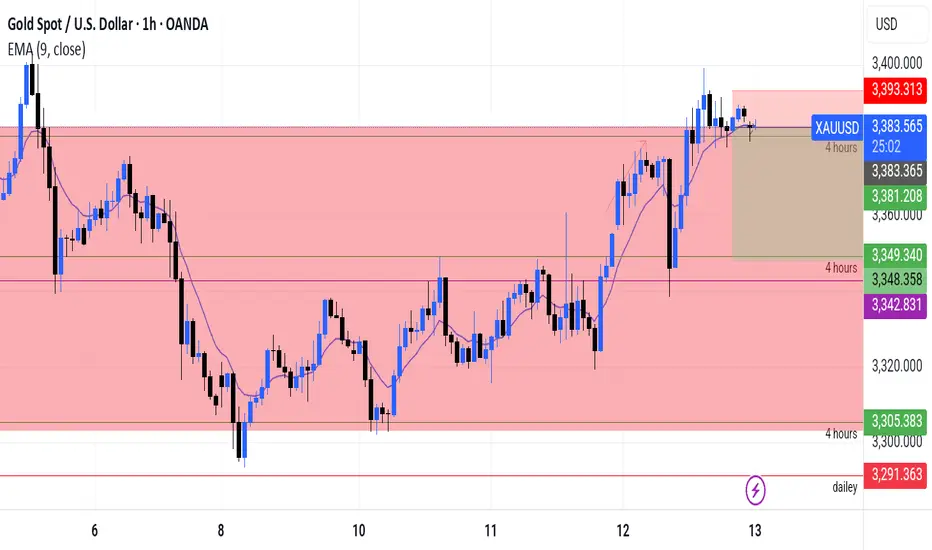Open the USD currency selector

click(x=897, y=24)
